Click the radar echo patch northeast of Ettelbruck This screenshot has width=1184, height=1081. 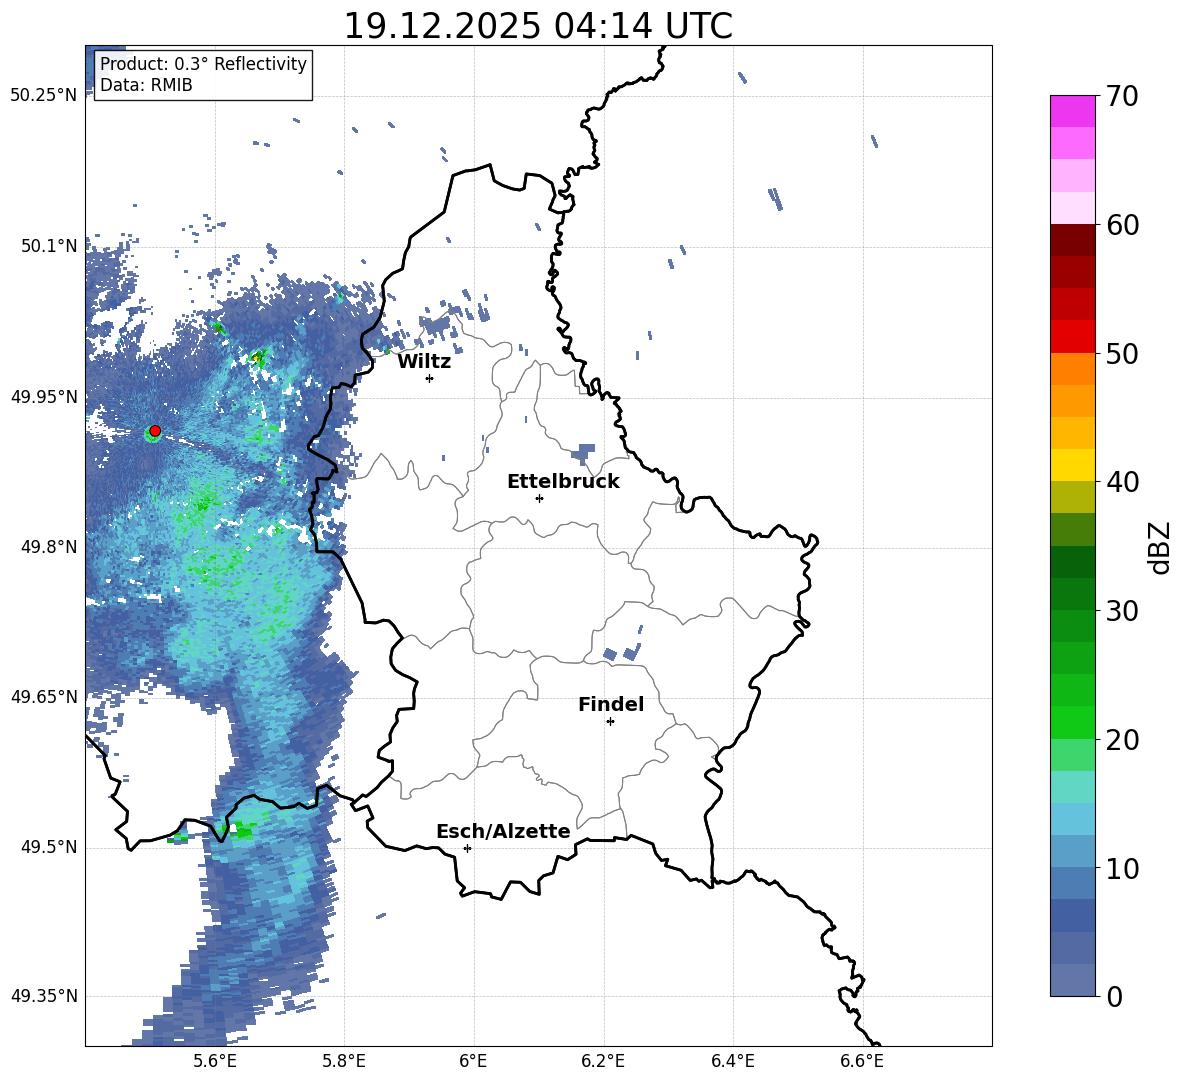(583, 453)
